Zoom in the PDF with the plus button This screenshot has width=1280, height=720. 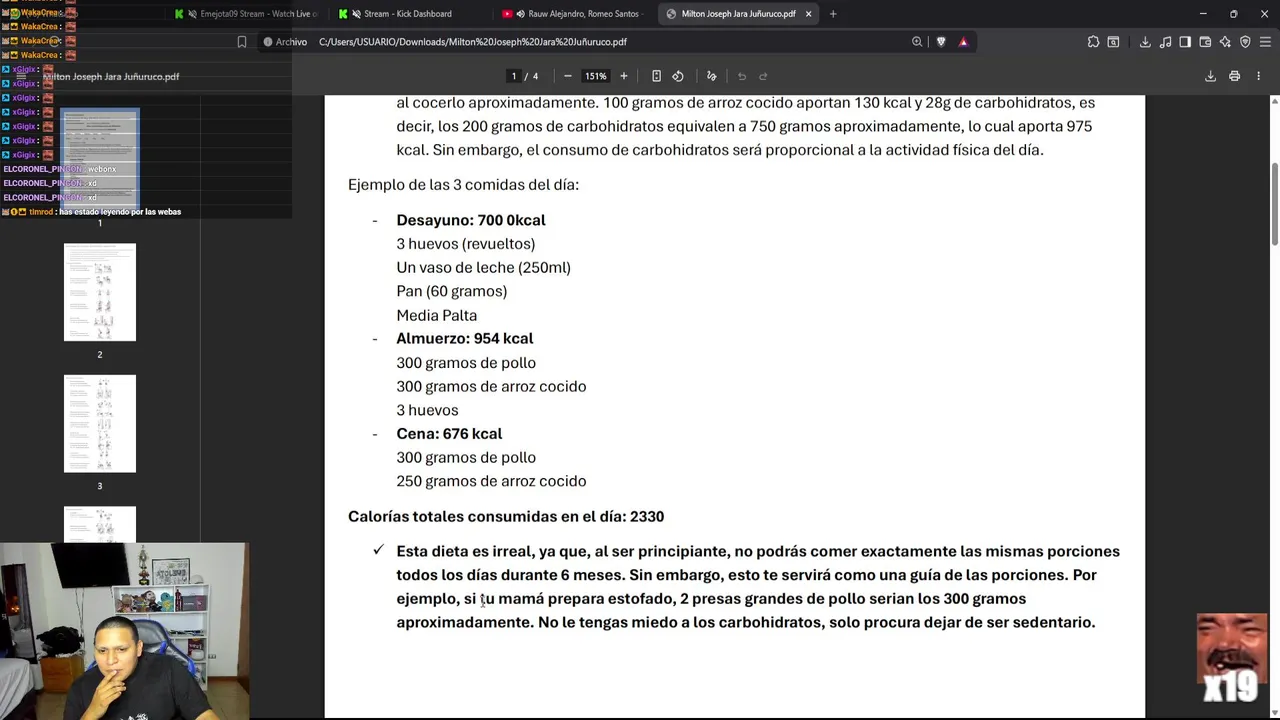[x=624, y=76]
